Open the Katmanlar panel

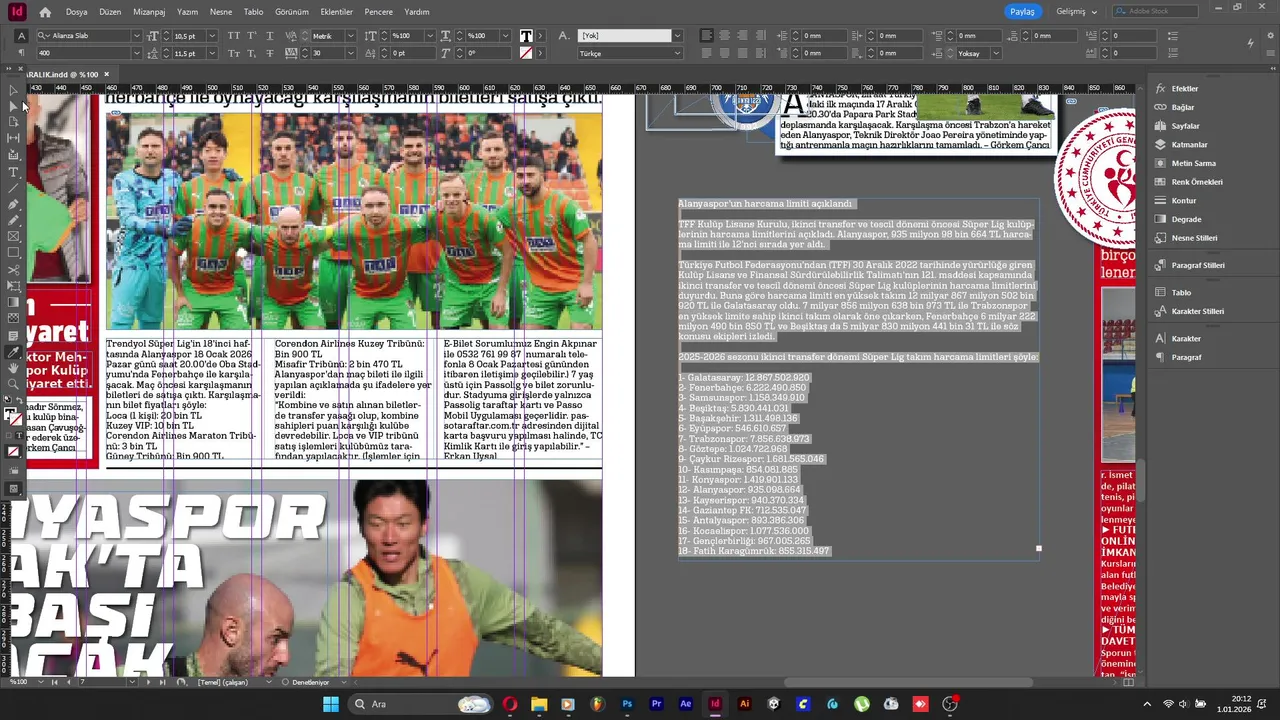(1189, 145)
